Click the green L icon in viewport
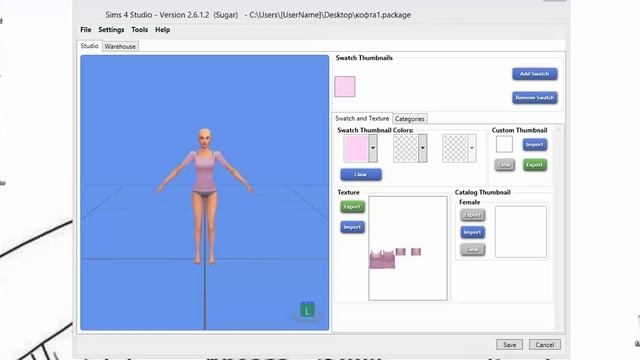640x360 pixels. point(307,310)
